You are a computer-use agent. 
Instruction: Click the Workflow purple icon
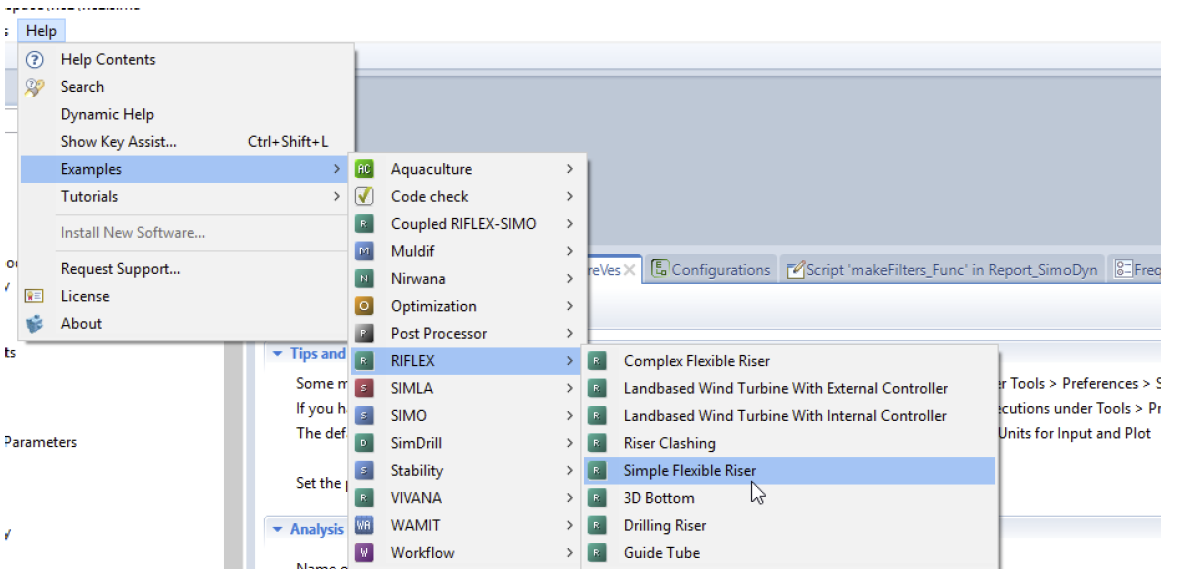pyautogui.click(x=365, y=552)
